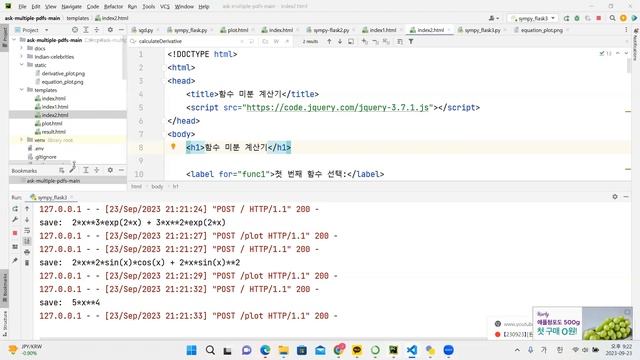The height and width of the screenshot is (360, 640).
Task: Click the Windows Start button
Action: click(191, 350)
